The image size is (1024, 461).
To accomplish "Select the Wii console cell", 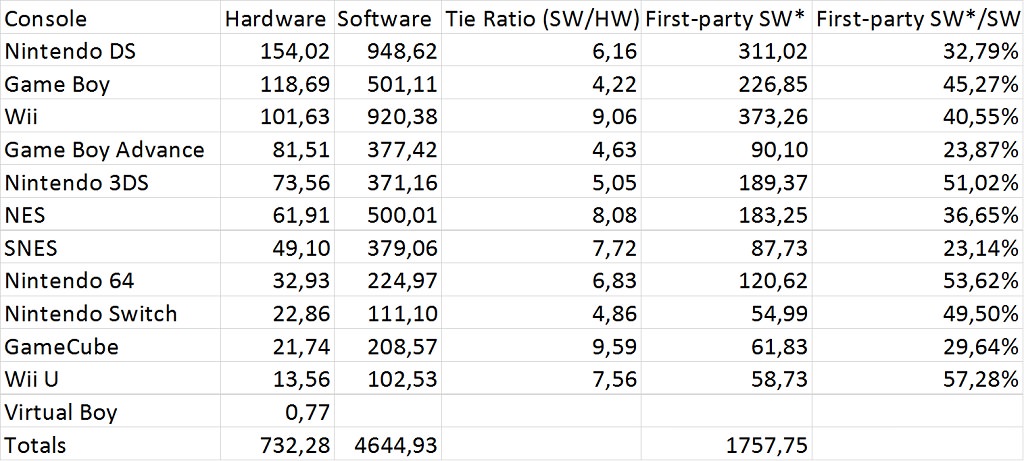I will point(110,116).
